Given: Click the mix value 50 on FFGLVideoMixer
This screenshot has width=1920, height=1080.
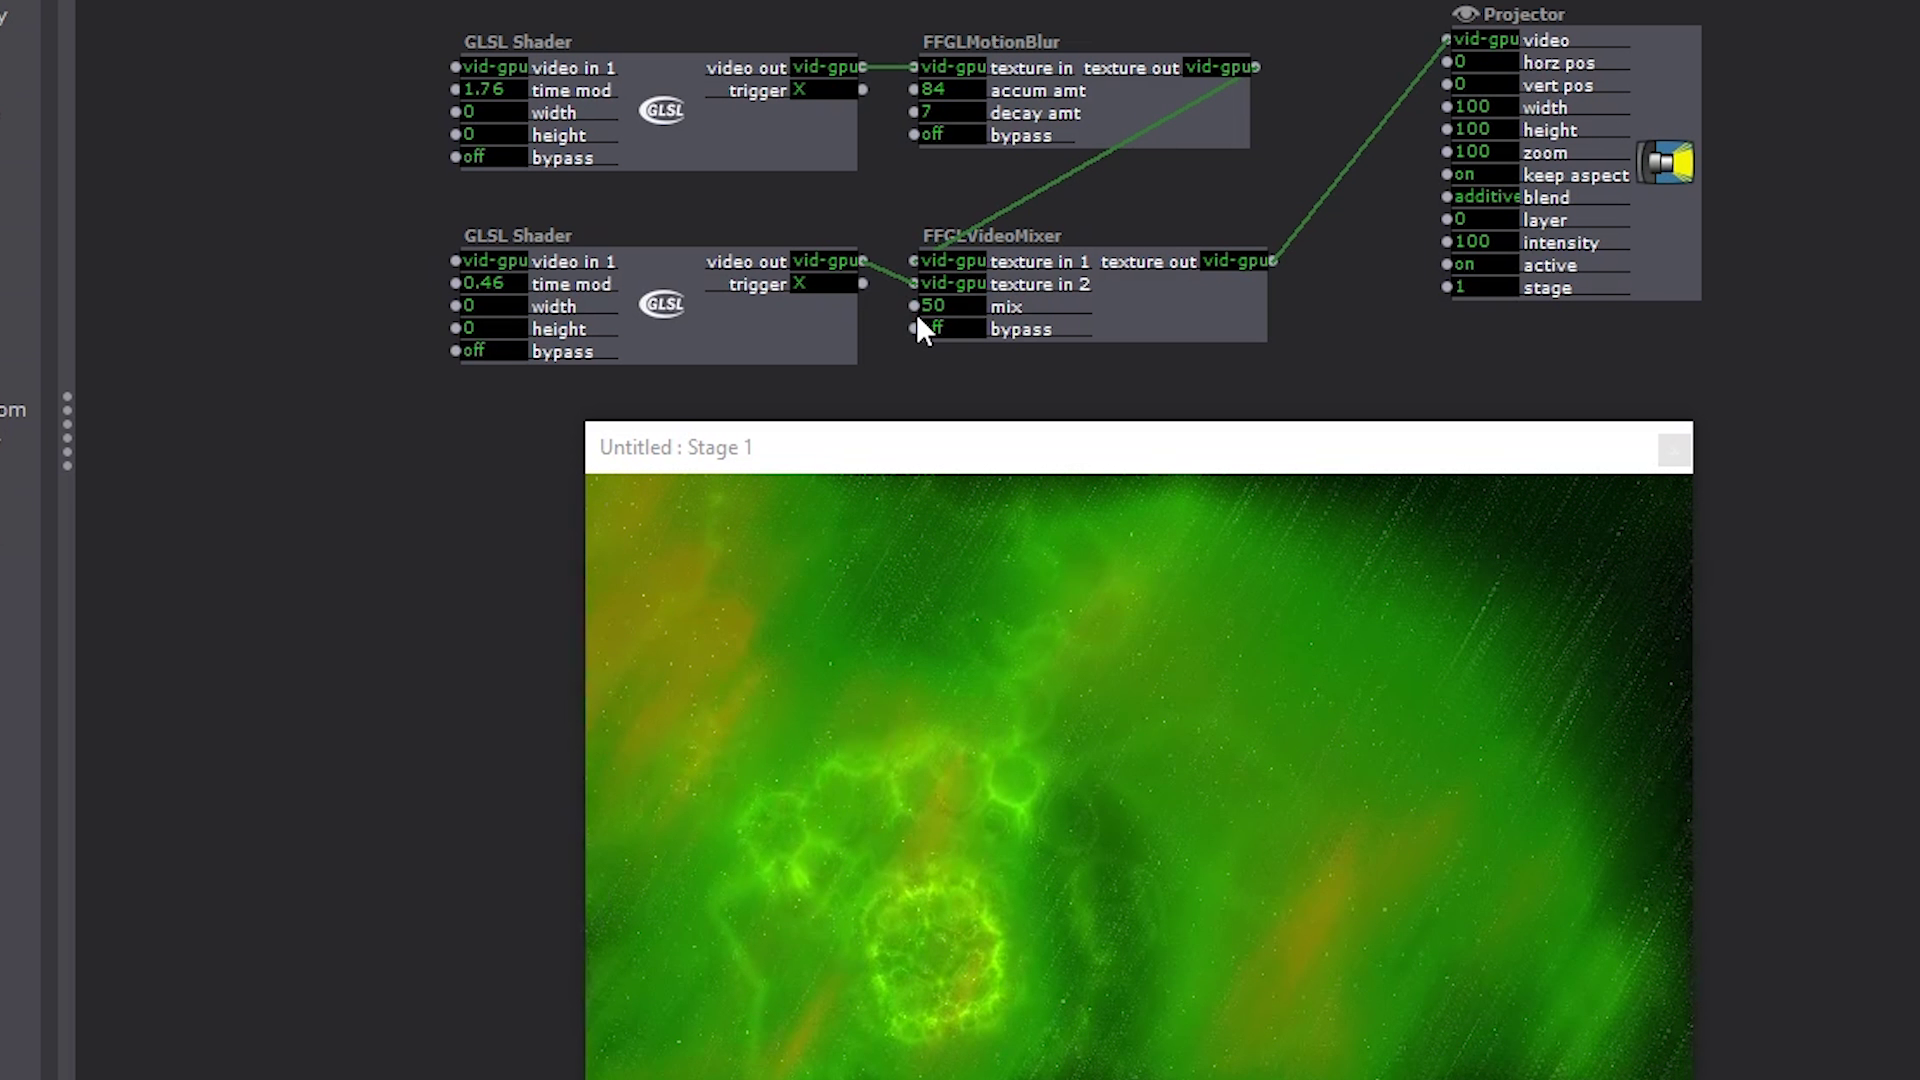Looking at the screenshot, I should [x=950, y=306].
